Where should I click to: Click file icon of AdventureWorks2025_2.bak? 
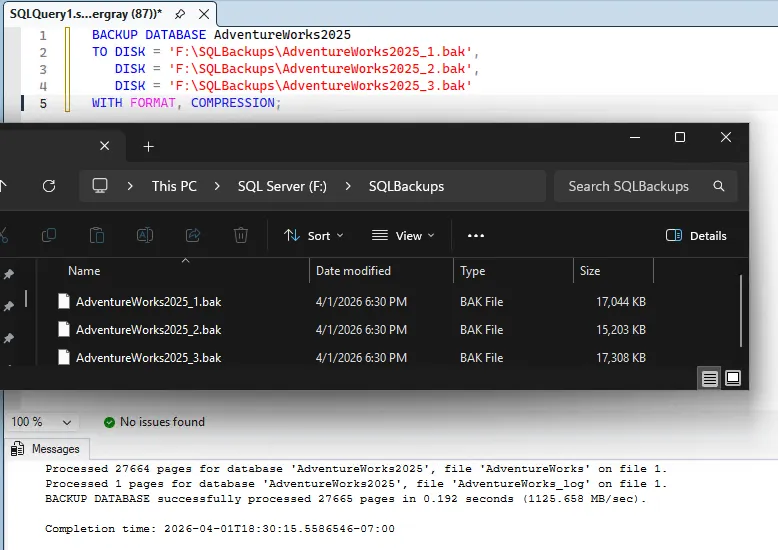click(64, 329)
